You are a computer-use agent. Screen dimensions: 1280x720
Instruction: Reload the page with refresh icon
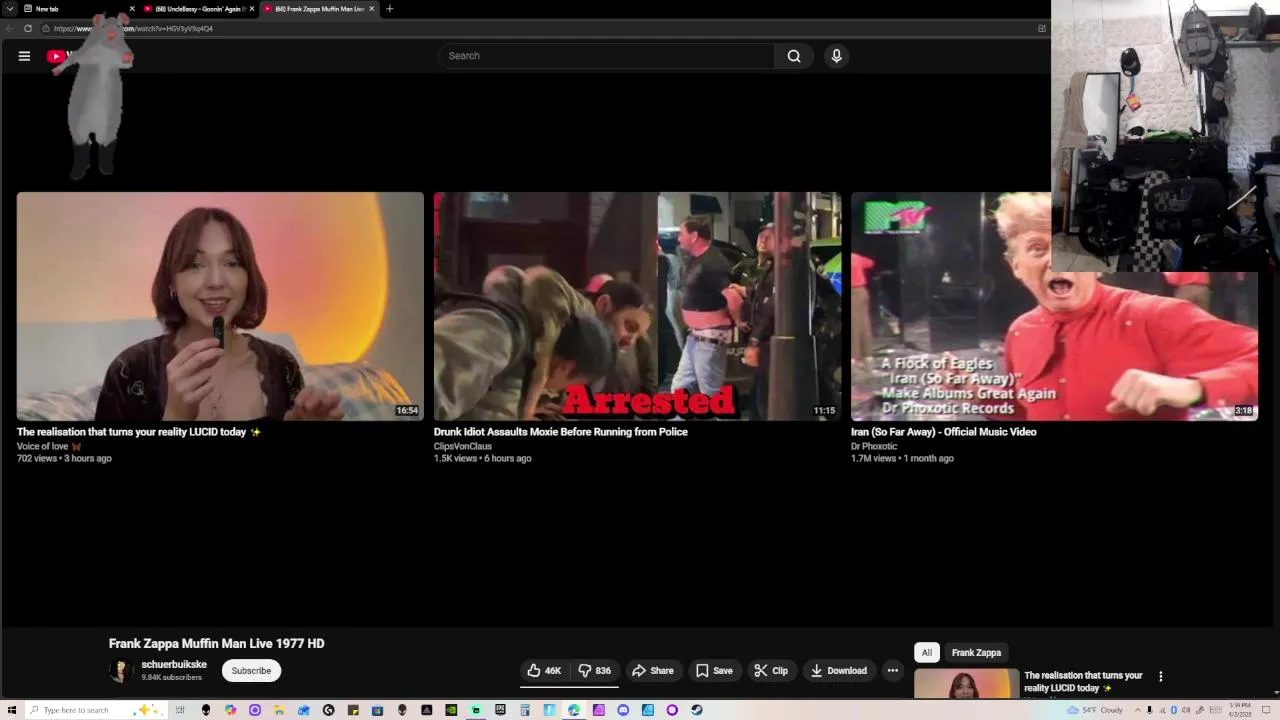(x=28, y=28)
